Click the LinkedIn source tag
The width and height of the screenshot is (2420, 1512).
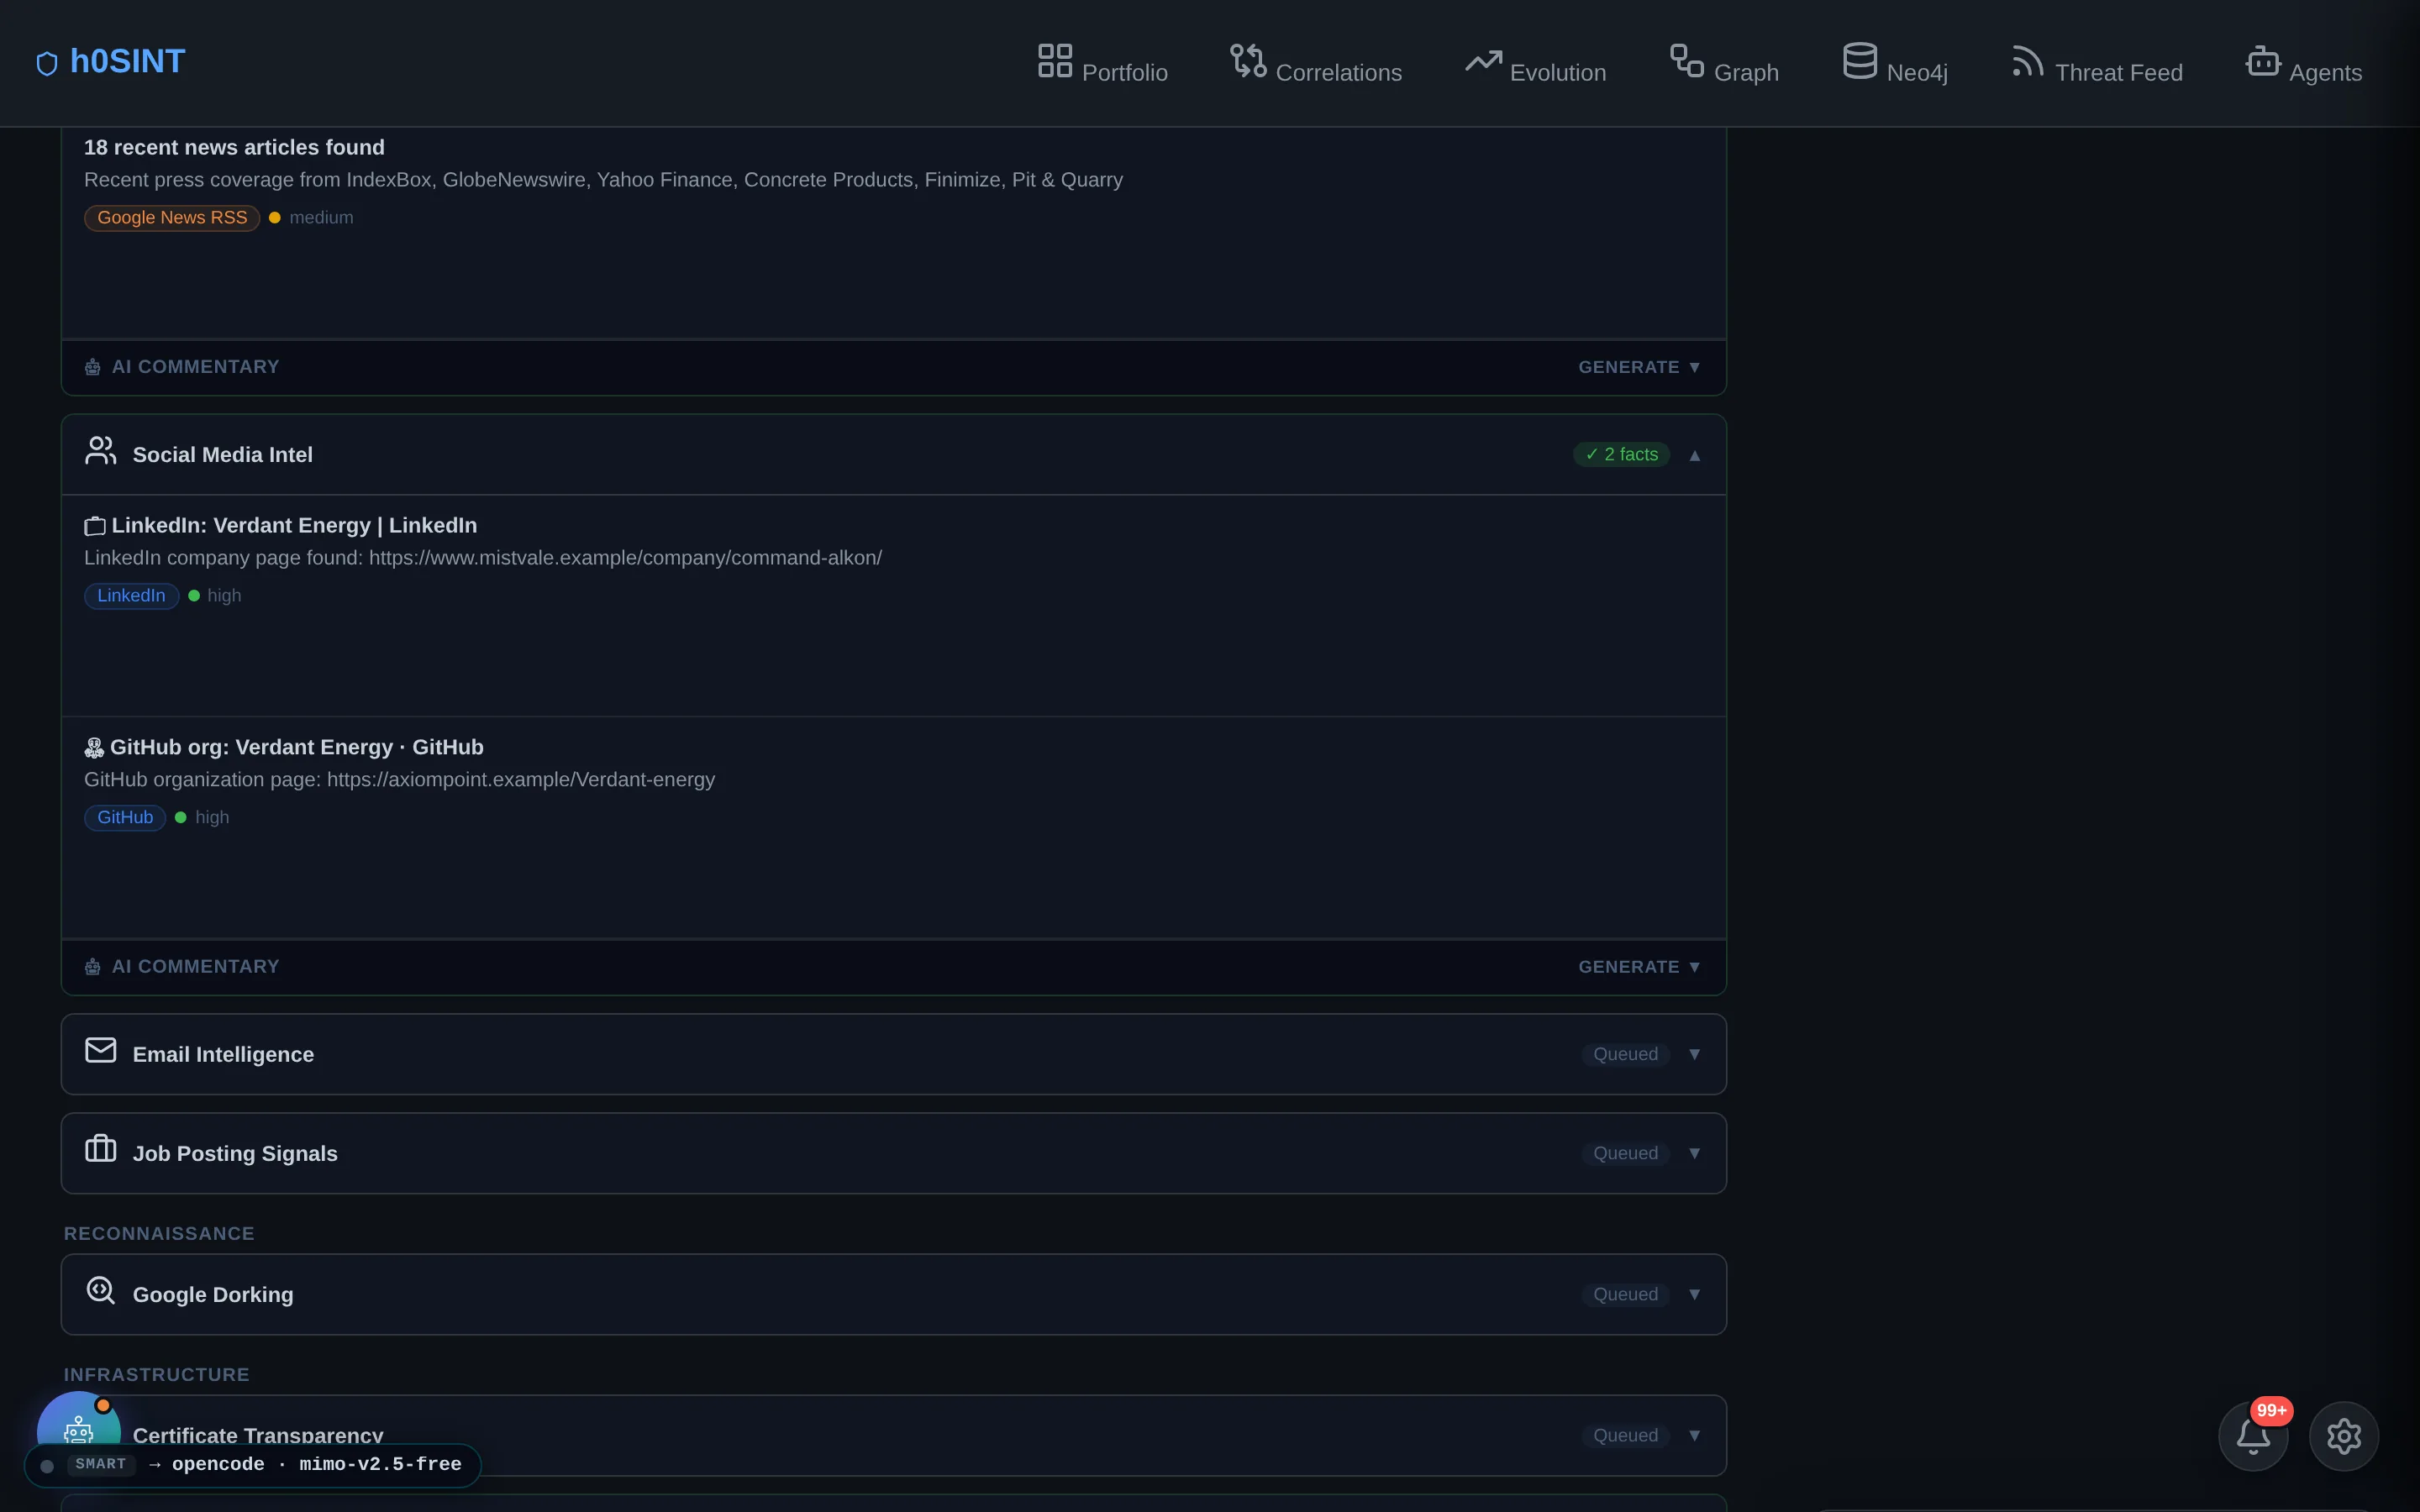(131, 596)
